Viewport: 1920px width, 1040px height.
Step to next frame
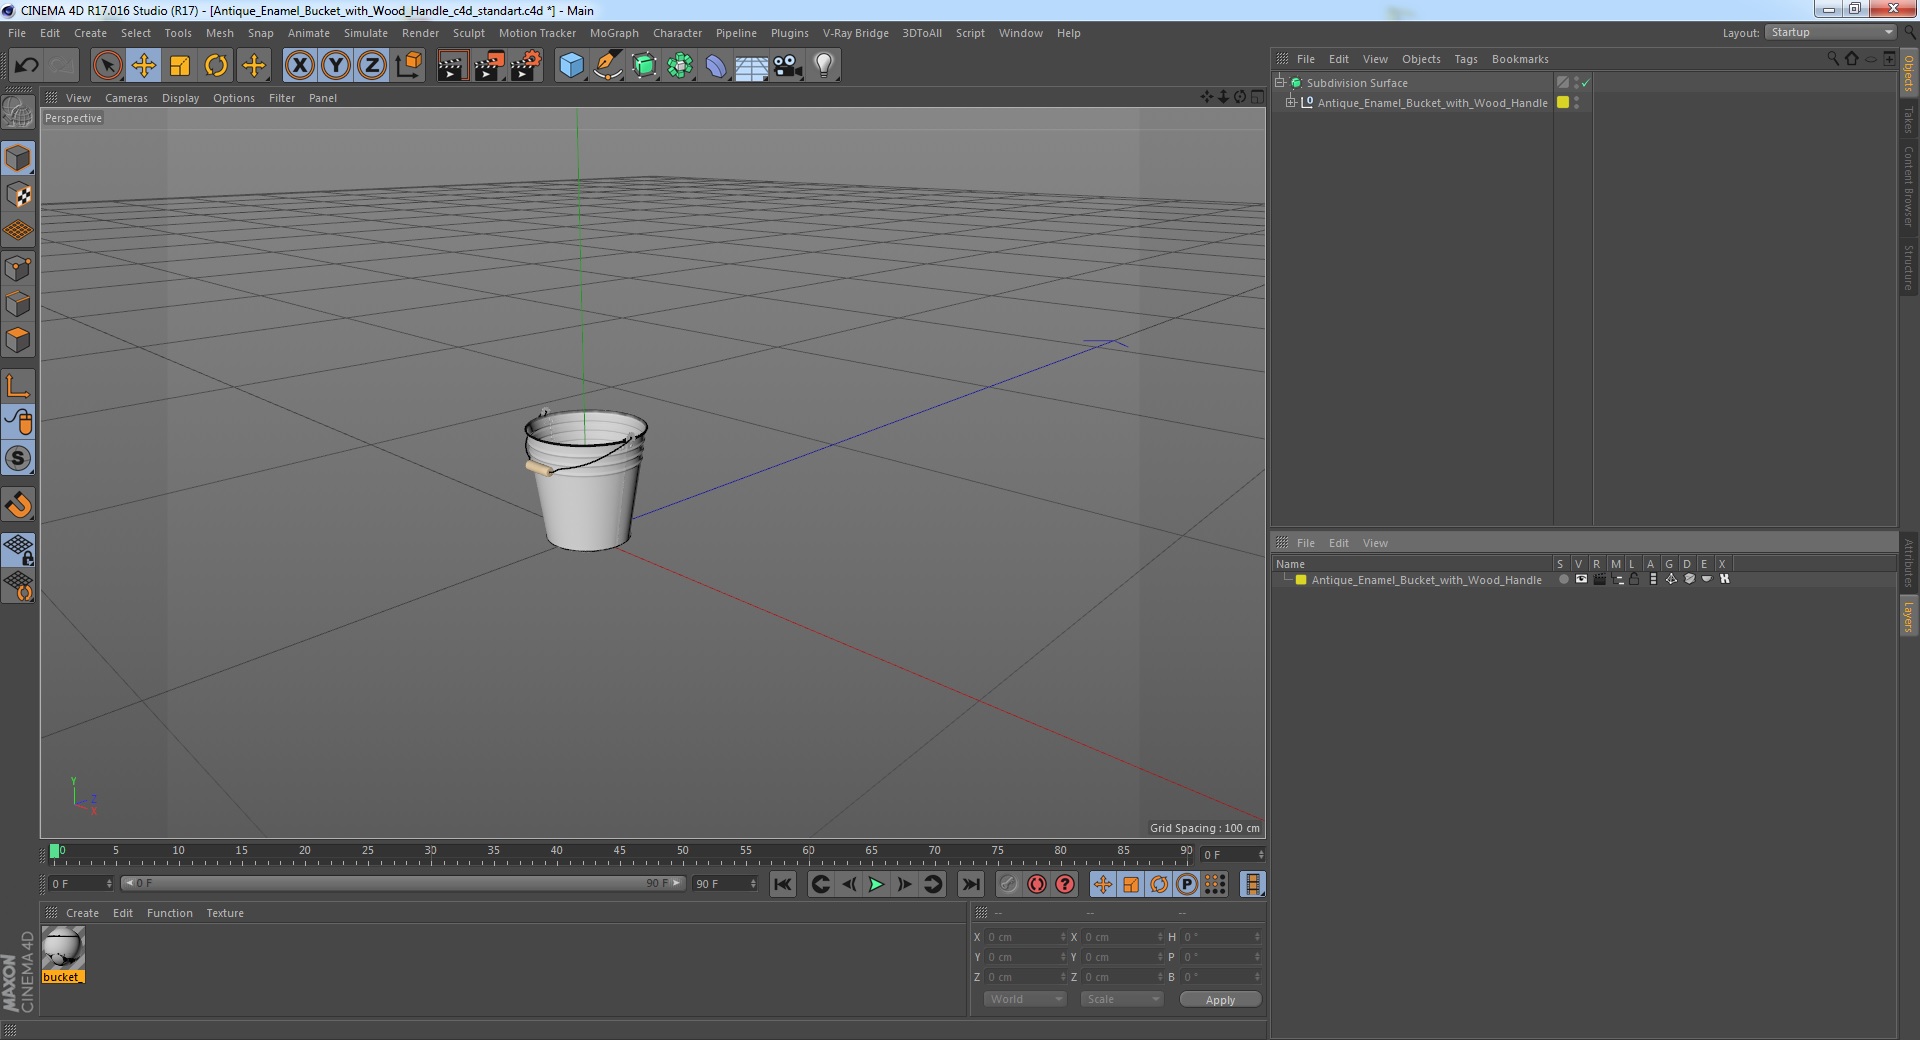click(x=904, y=884)
